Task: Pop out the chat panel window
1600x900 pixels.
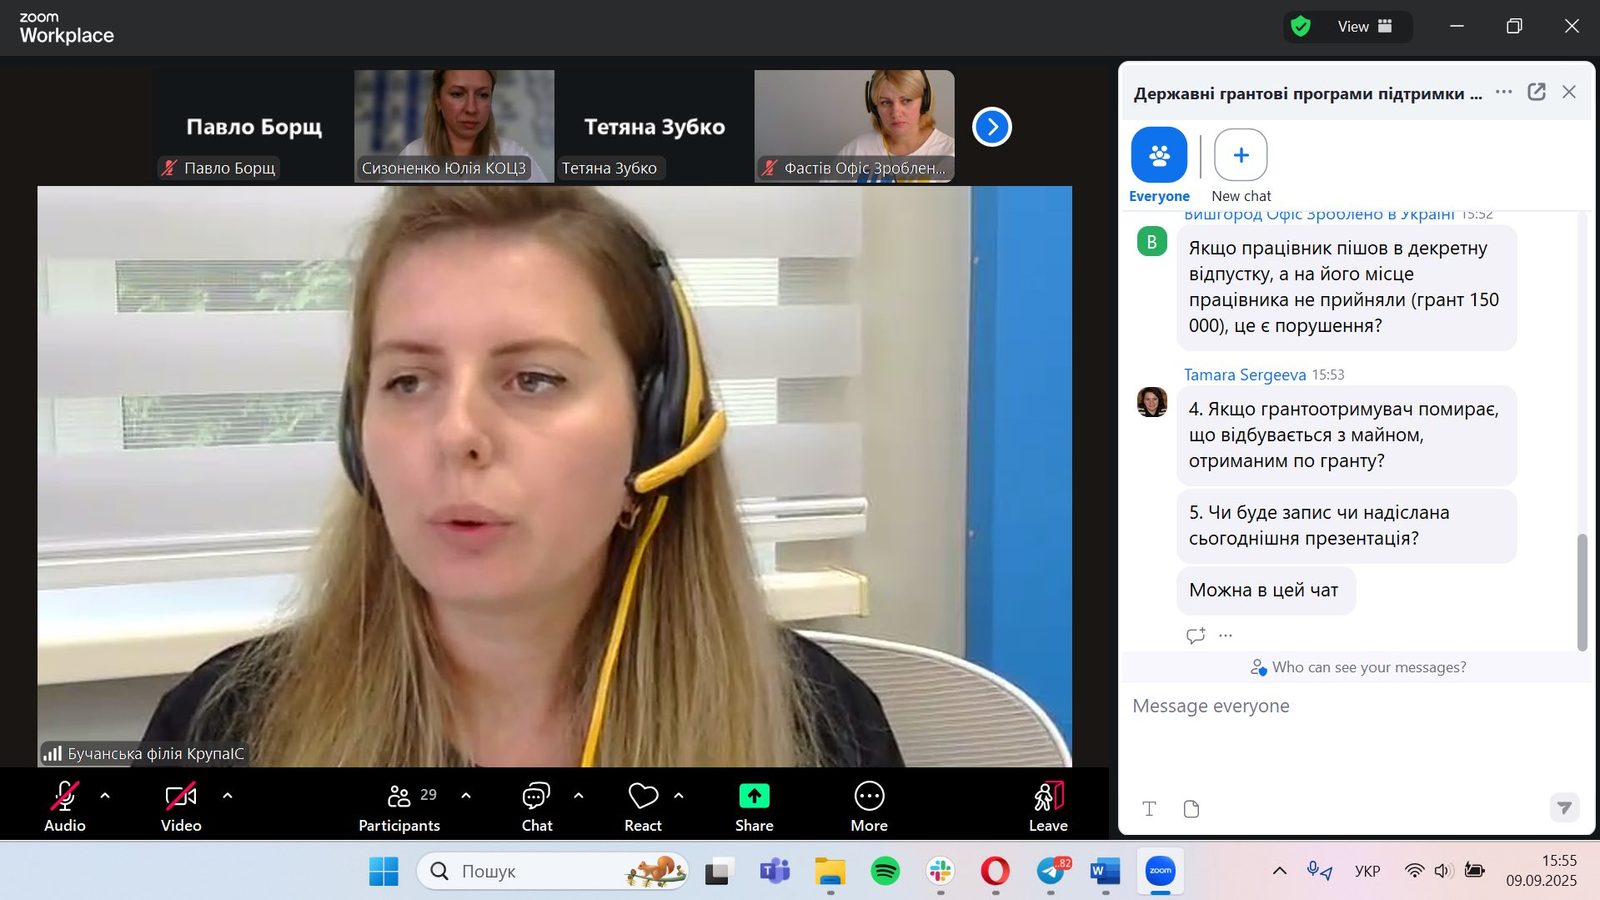Action: pos(1537,92)
